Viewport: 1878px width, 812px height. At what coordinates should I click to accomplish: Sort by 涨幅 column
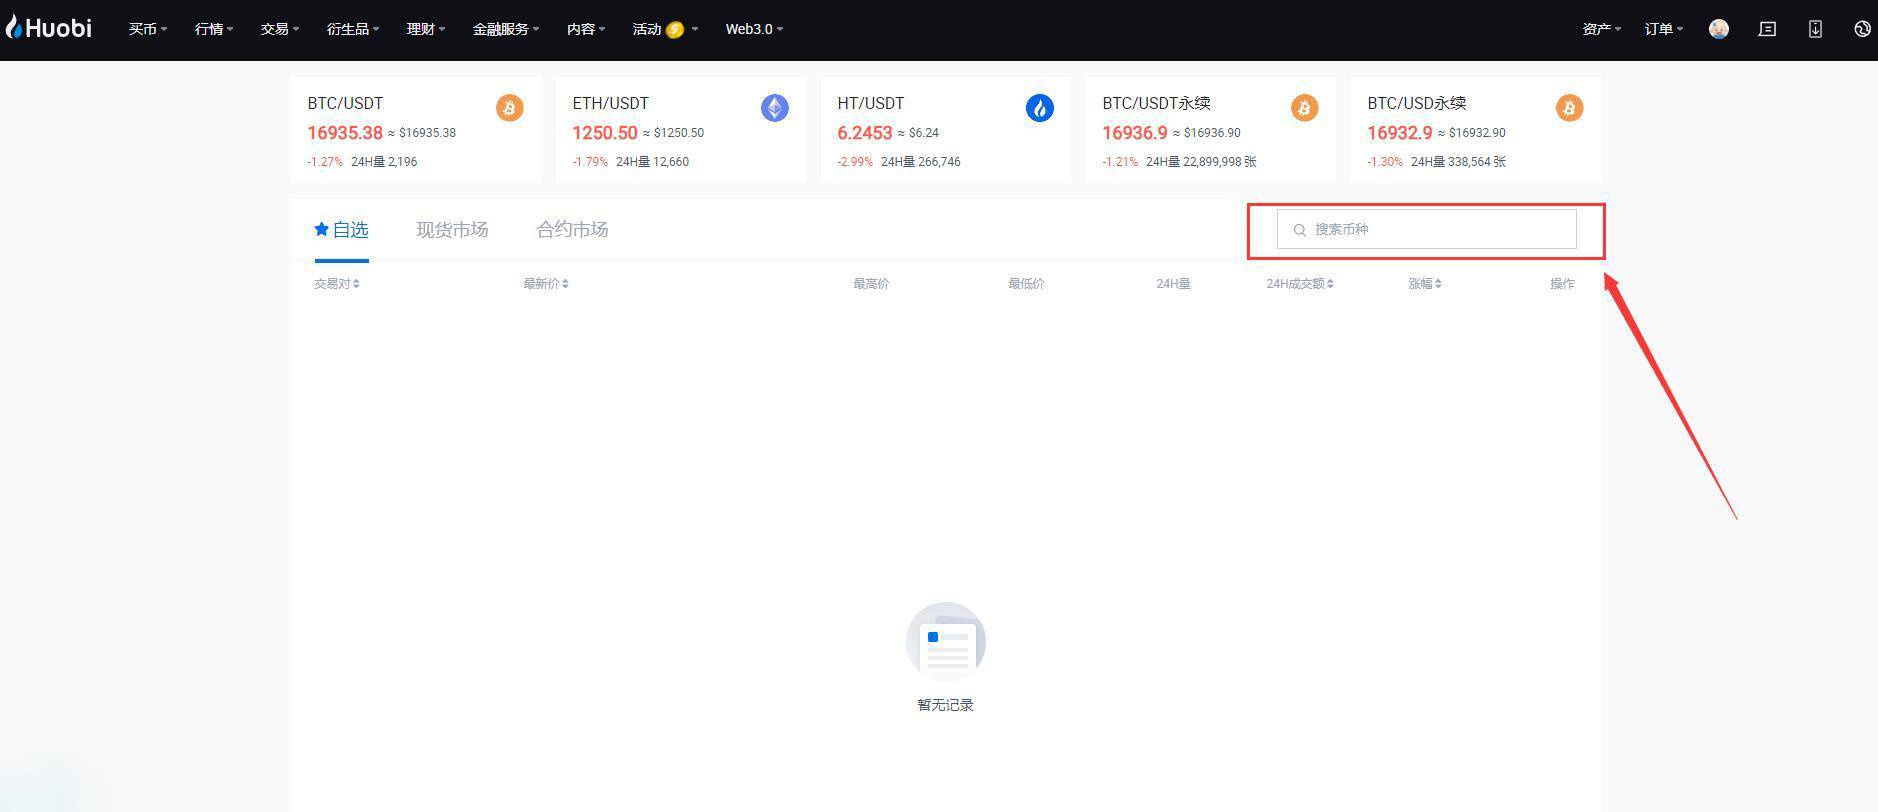point(1424,284)
